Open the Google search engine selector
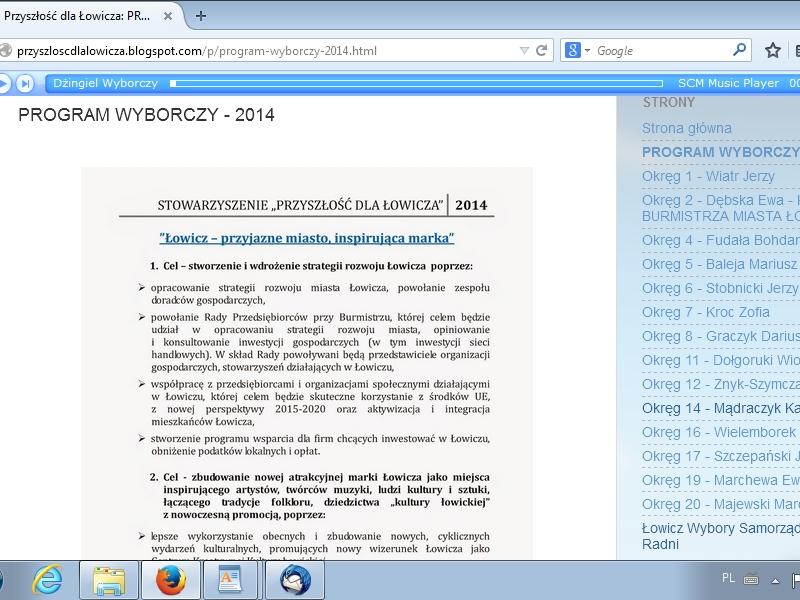Screen dimensions: 800x600 pyautogui.click(x=578, y=51)
